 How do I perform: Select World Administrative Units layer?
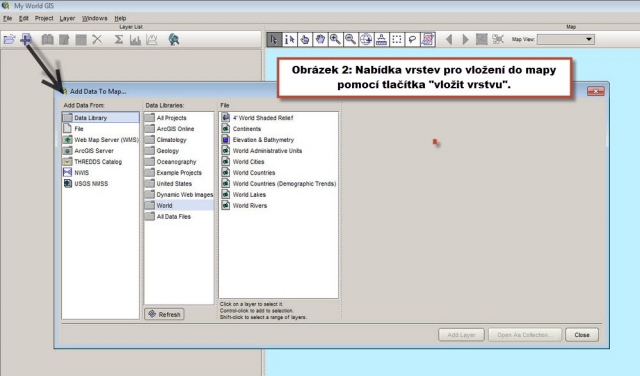point(279,151)
